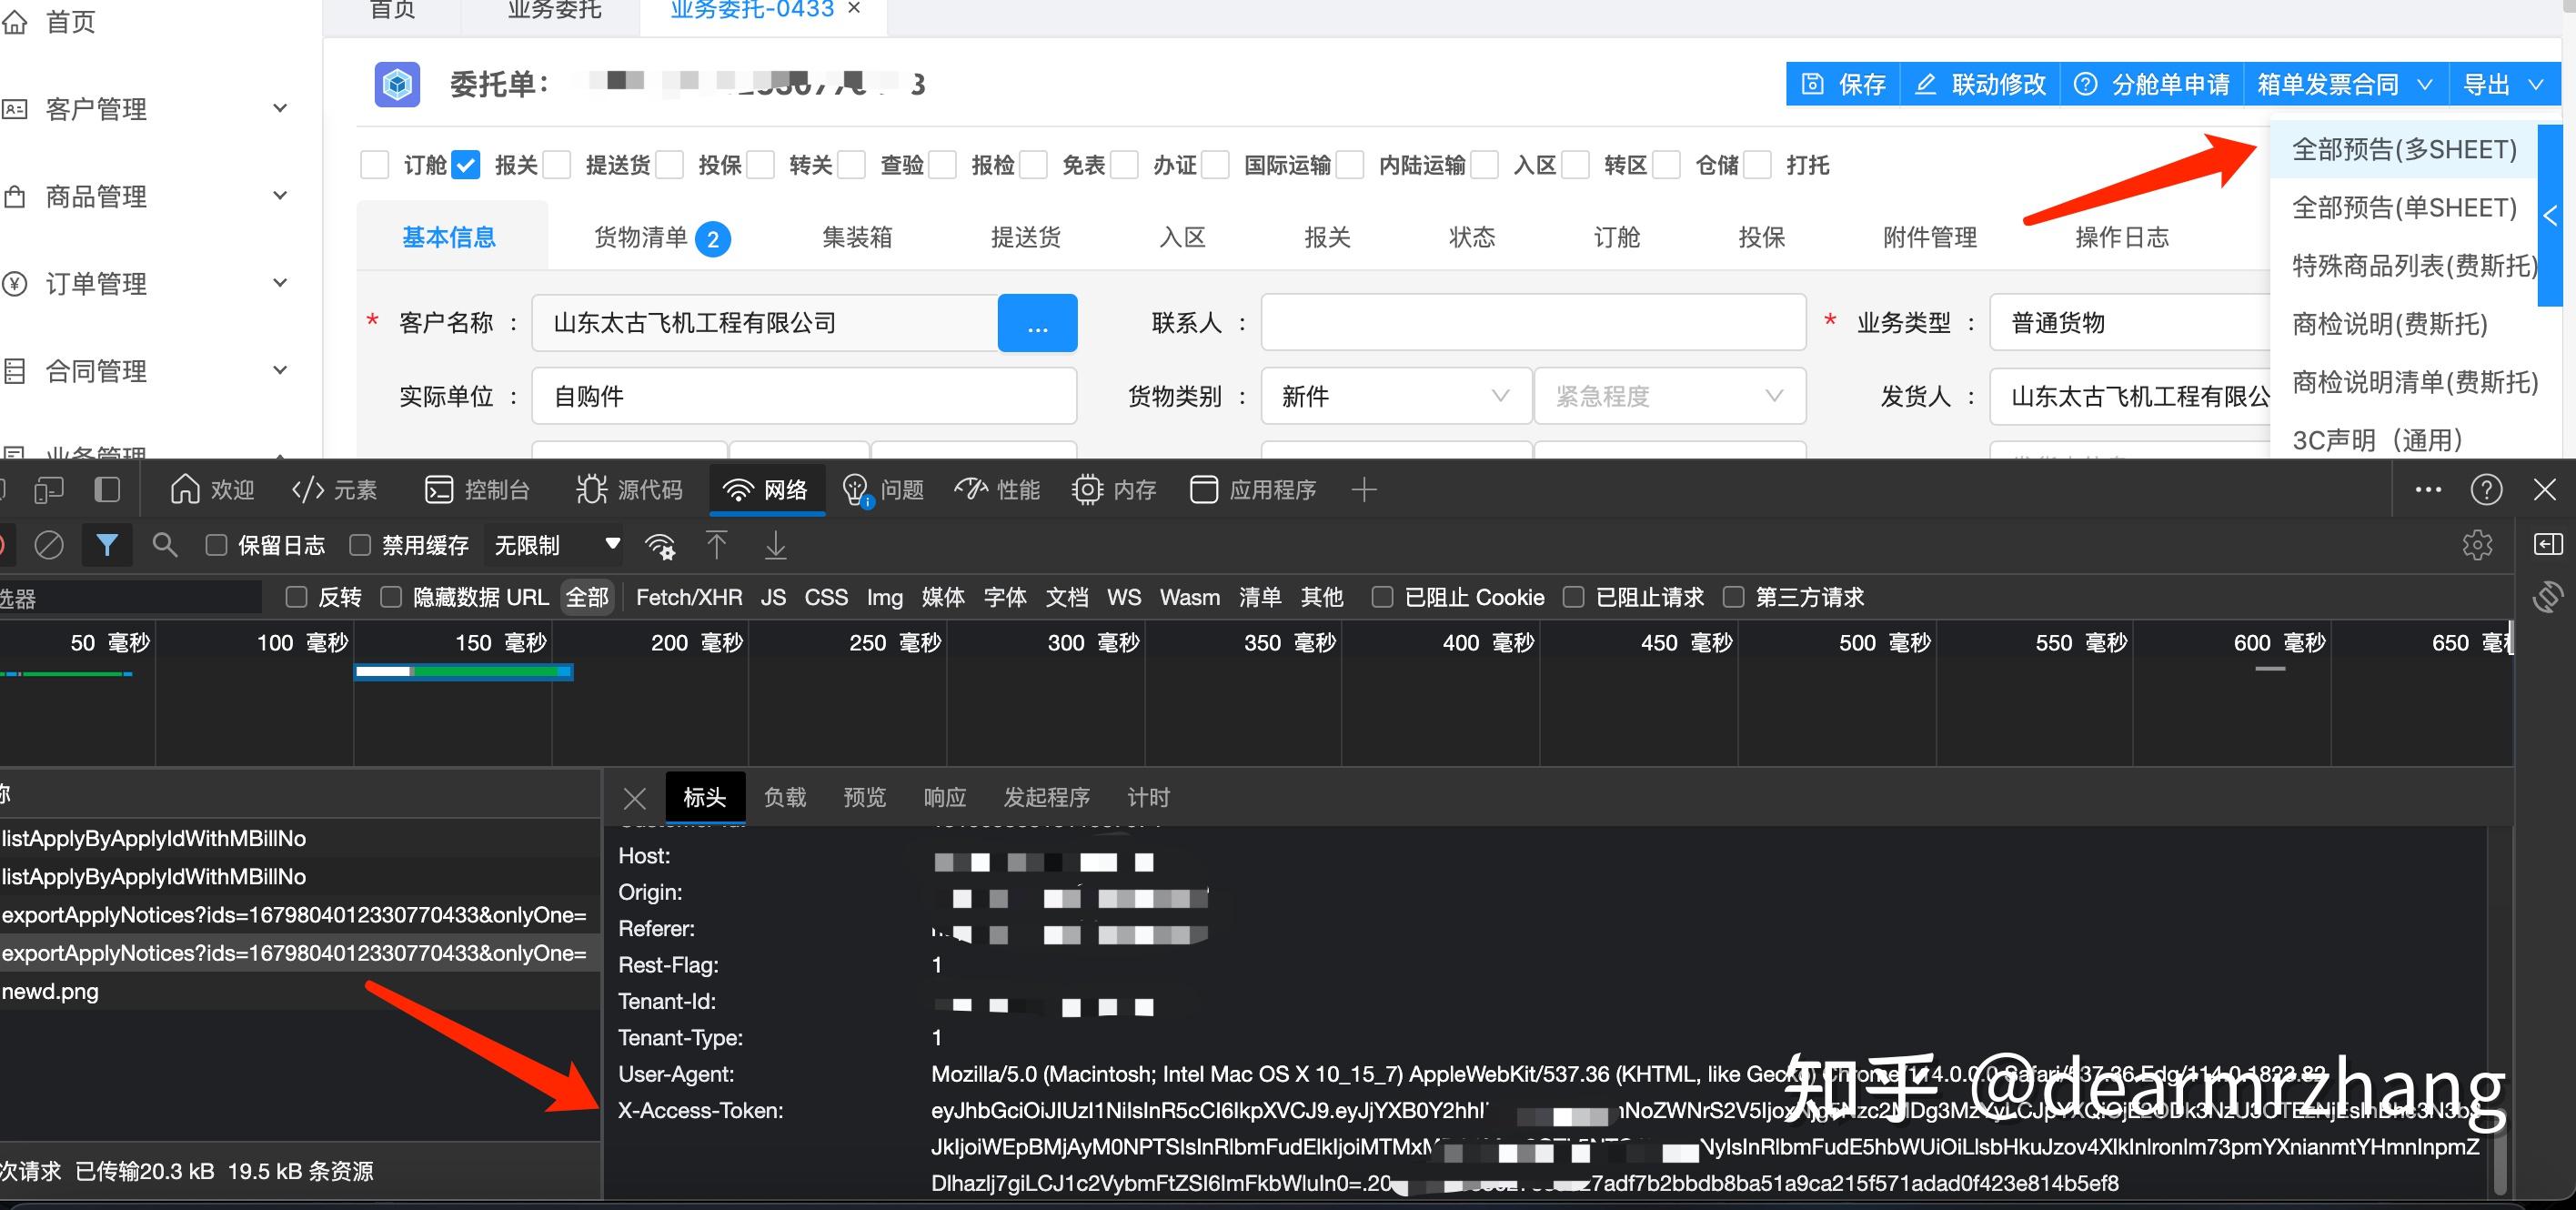Click the 保存 button
This screenshot has height=1210, width=2576.
tap(1843, 85)
